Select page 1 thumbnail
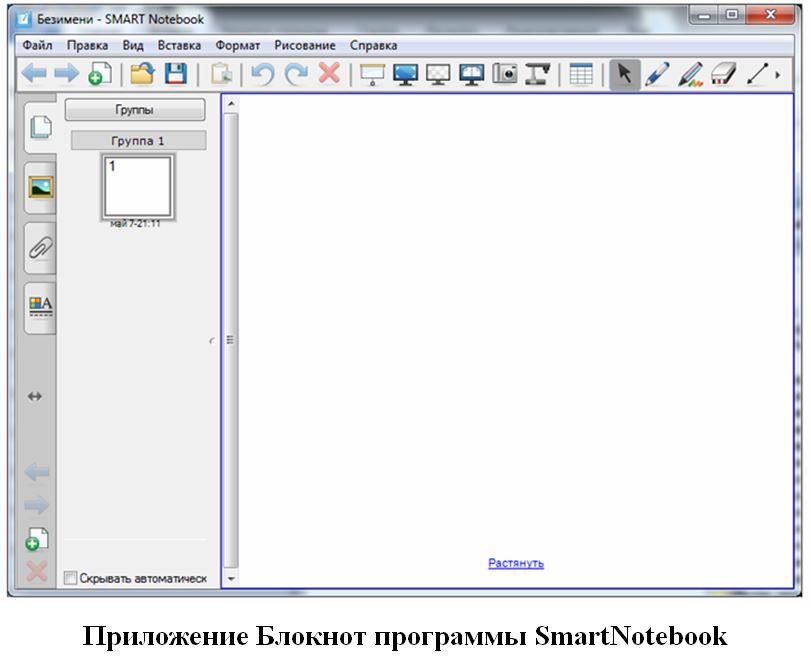Viewport: 811px width, 661px height. coord(138,187)
